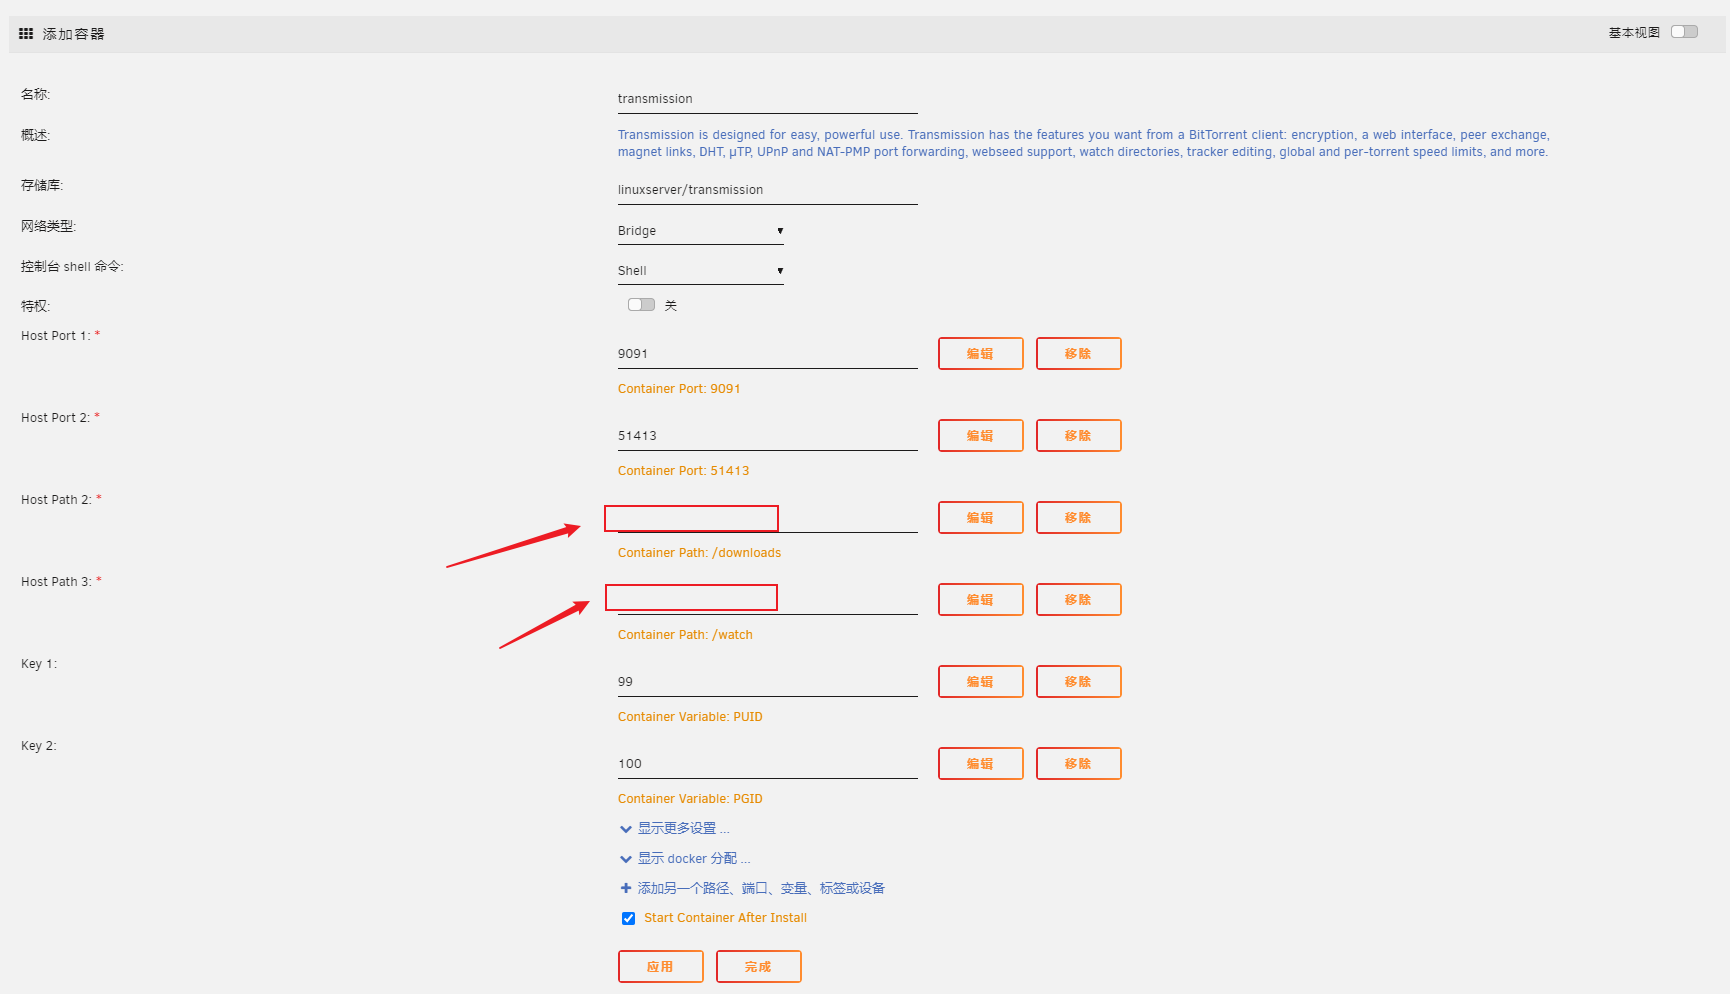Uncheck Start Container After Install
The height and width of the screenshot is (994, 1730).
coord(628,918)
